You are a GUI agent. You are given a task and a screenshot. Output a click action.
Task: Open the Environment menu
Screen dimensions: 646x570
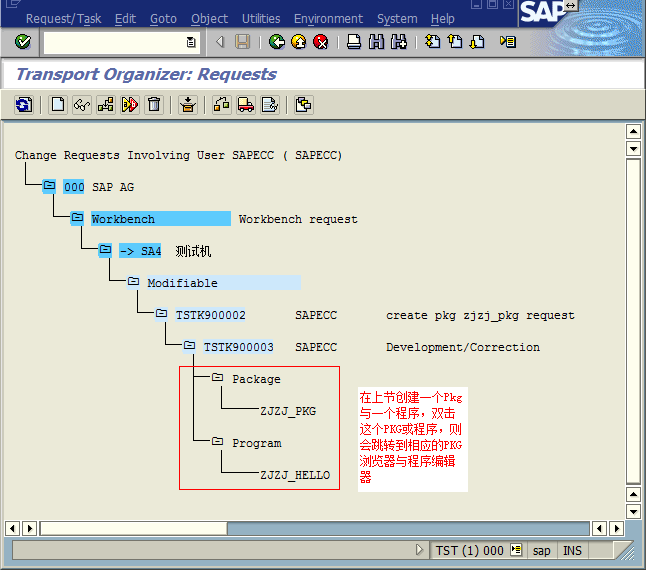[x=328, y=19]
